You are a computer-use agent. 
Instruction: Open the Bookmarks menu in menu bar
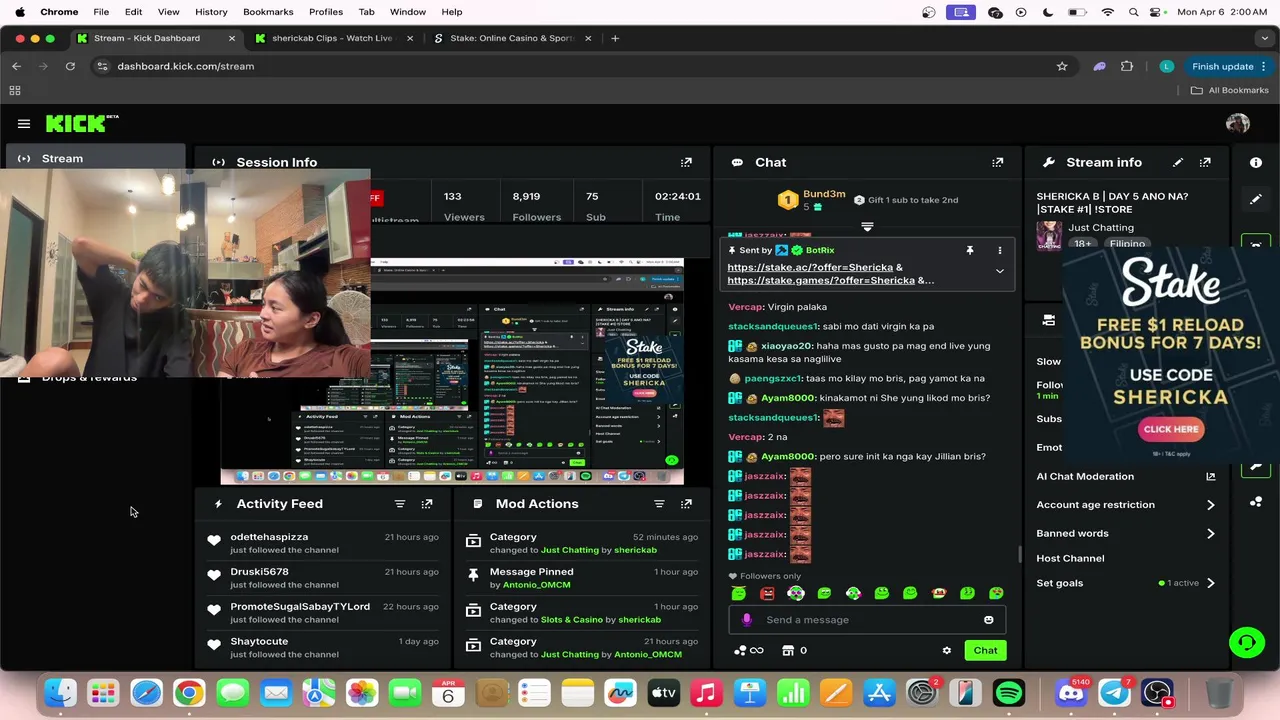click(x=268, y=12)
